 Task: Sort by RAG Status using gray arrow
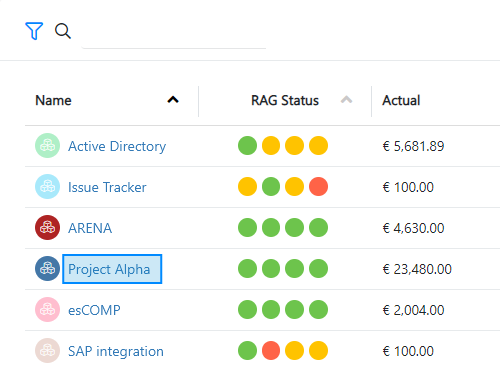346,100
